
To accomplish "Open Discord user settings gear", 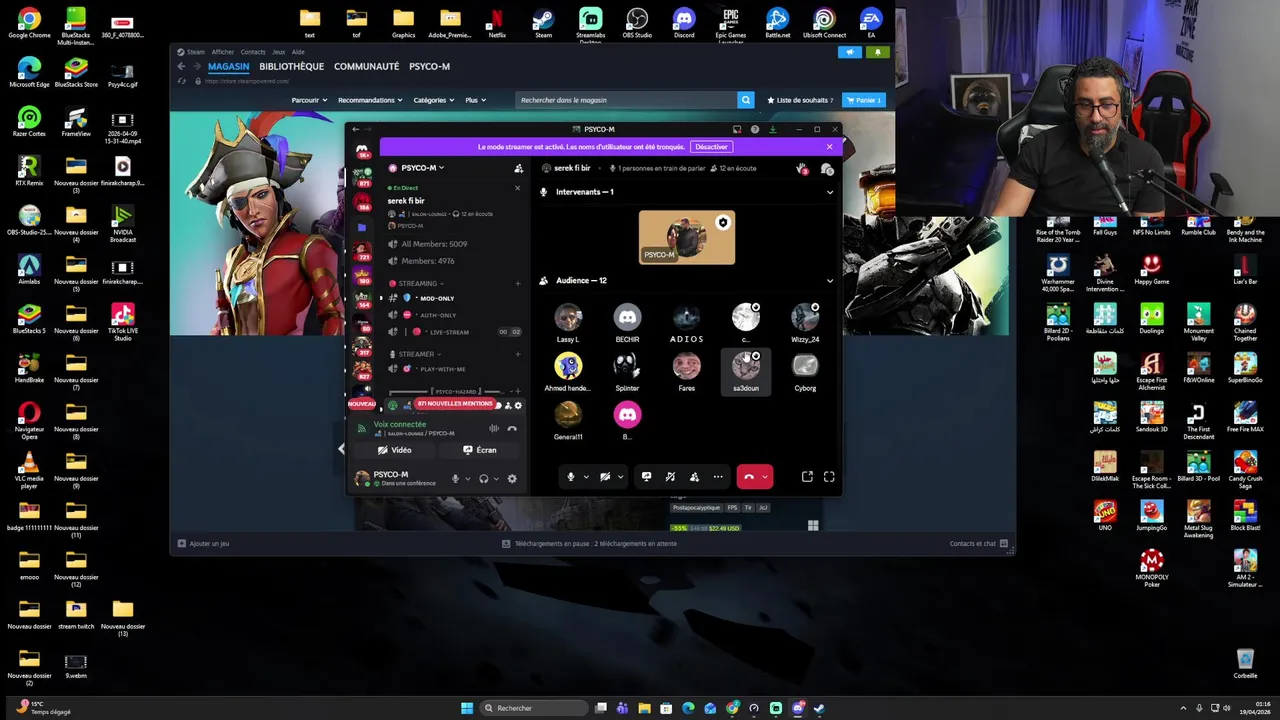I will [512, 478].
